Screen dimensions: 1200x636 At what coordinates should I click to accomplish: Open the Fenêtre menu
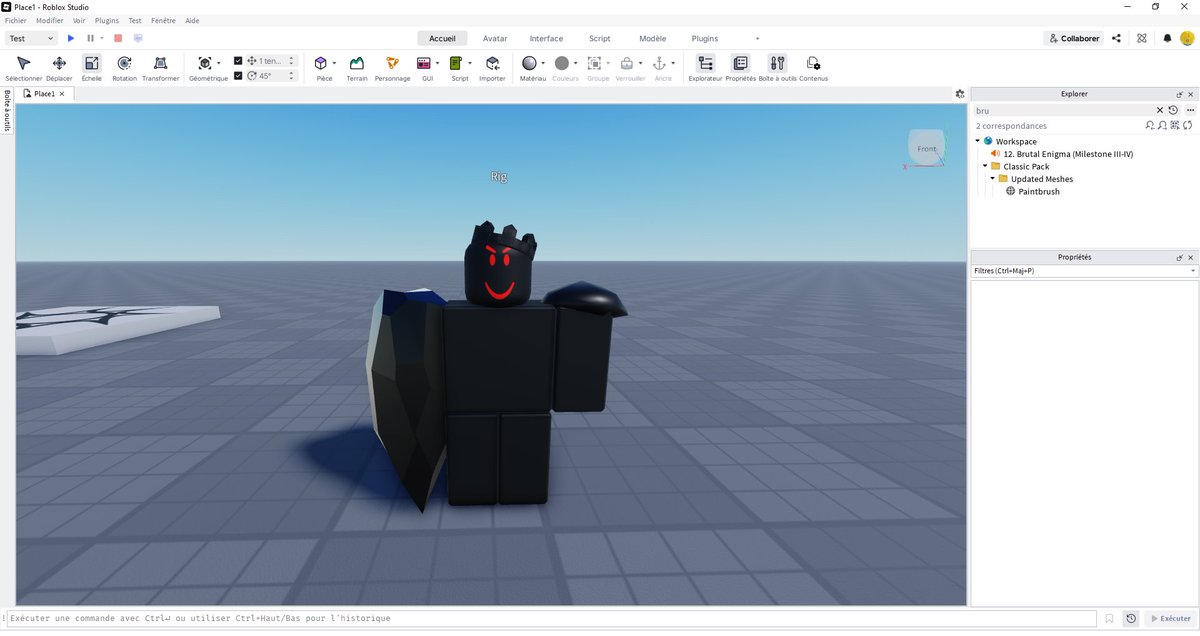pos(163,20)
